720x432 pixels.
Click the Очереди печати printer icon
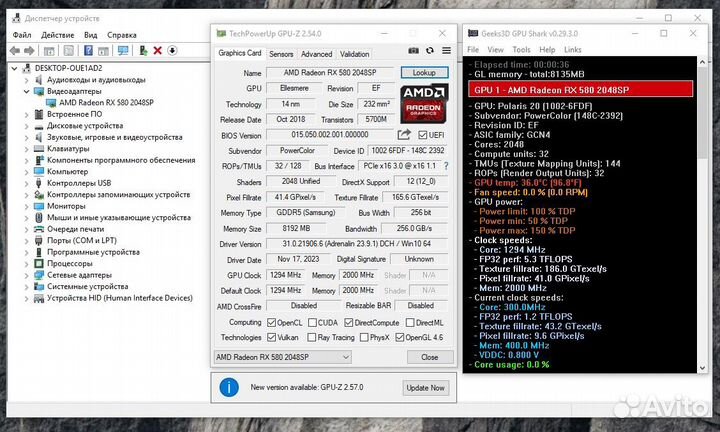pyautogui.click(x=39, y=229)
